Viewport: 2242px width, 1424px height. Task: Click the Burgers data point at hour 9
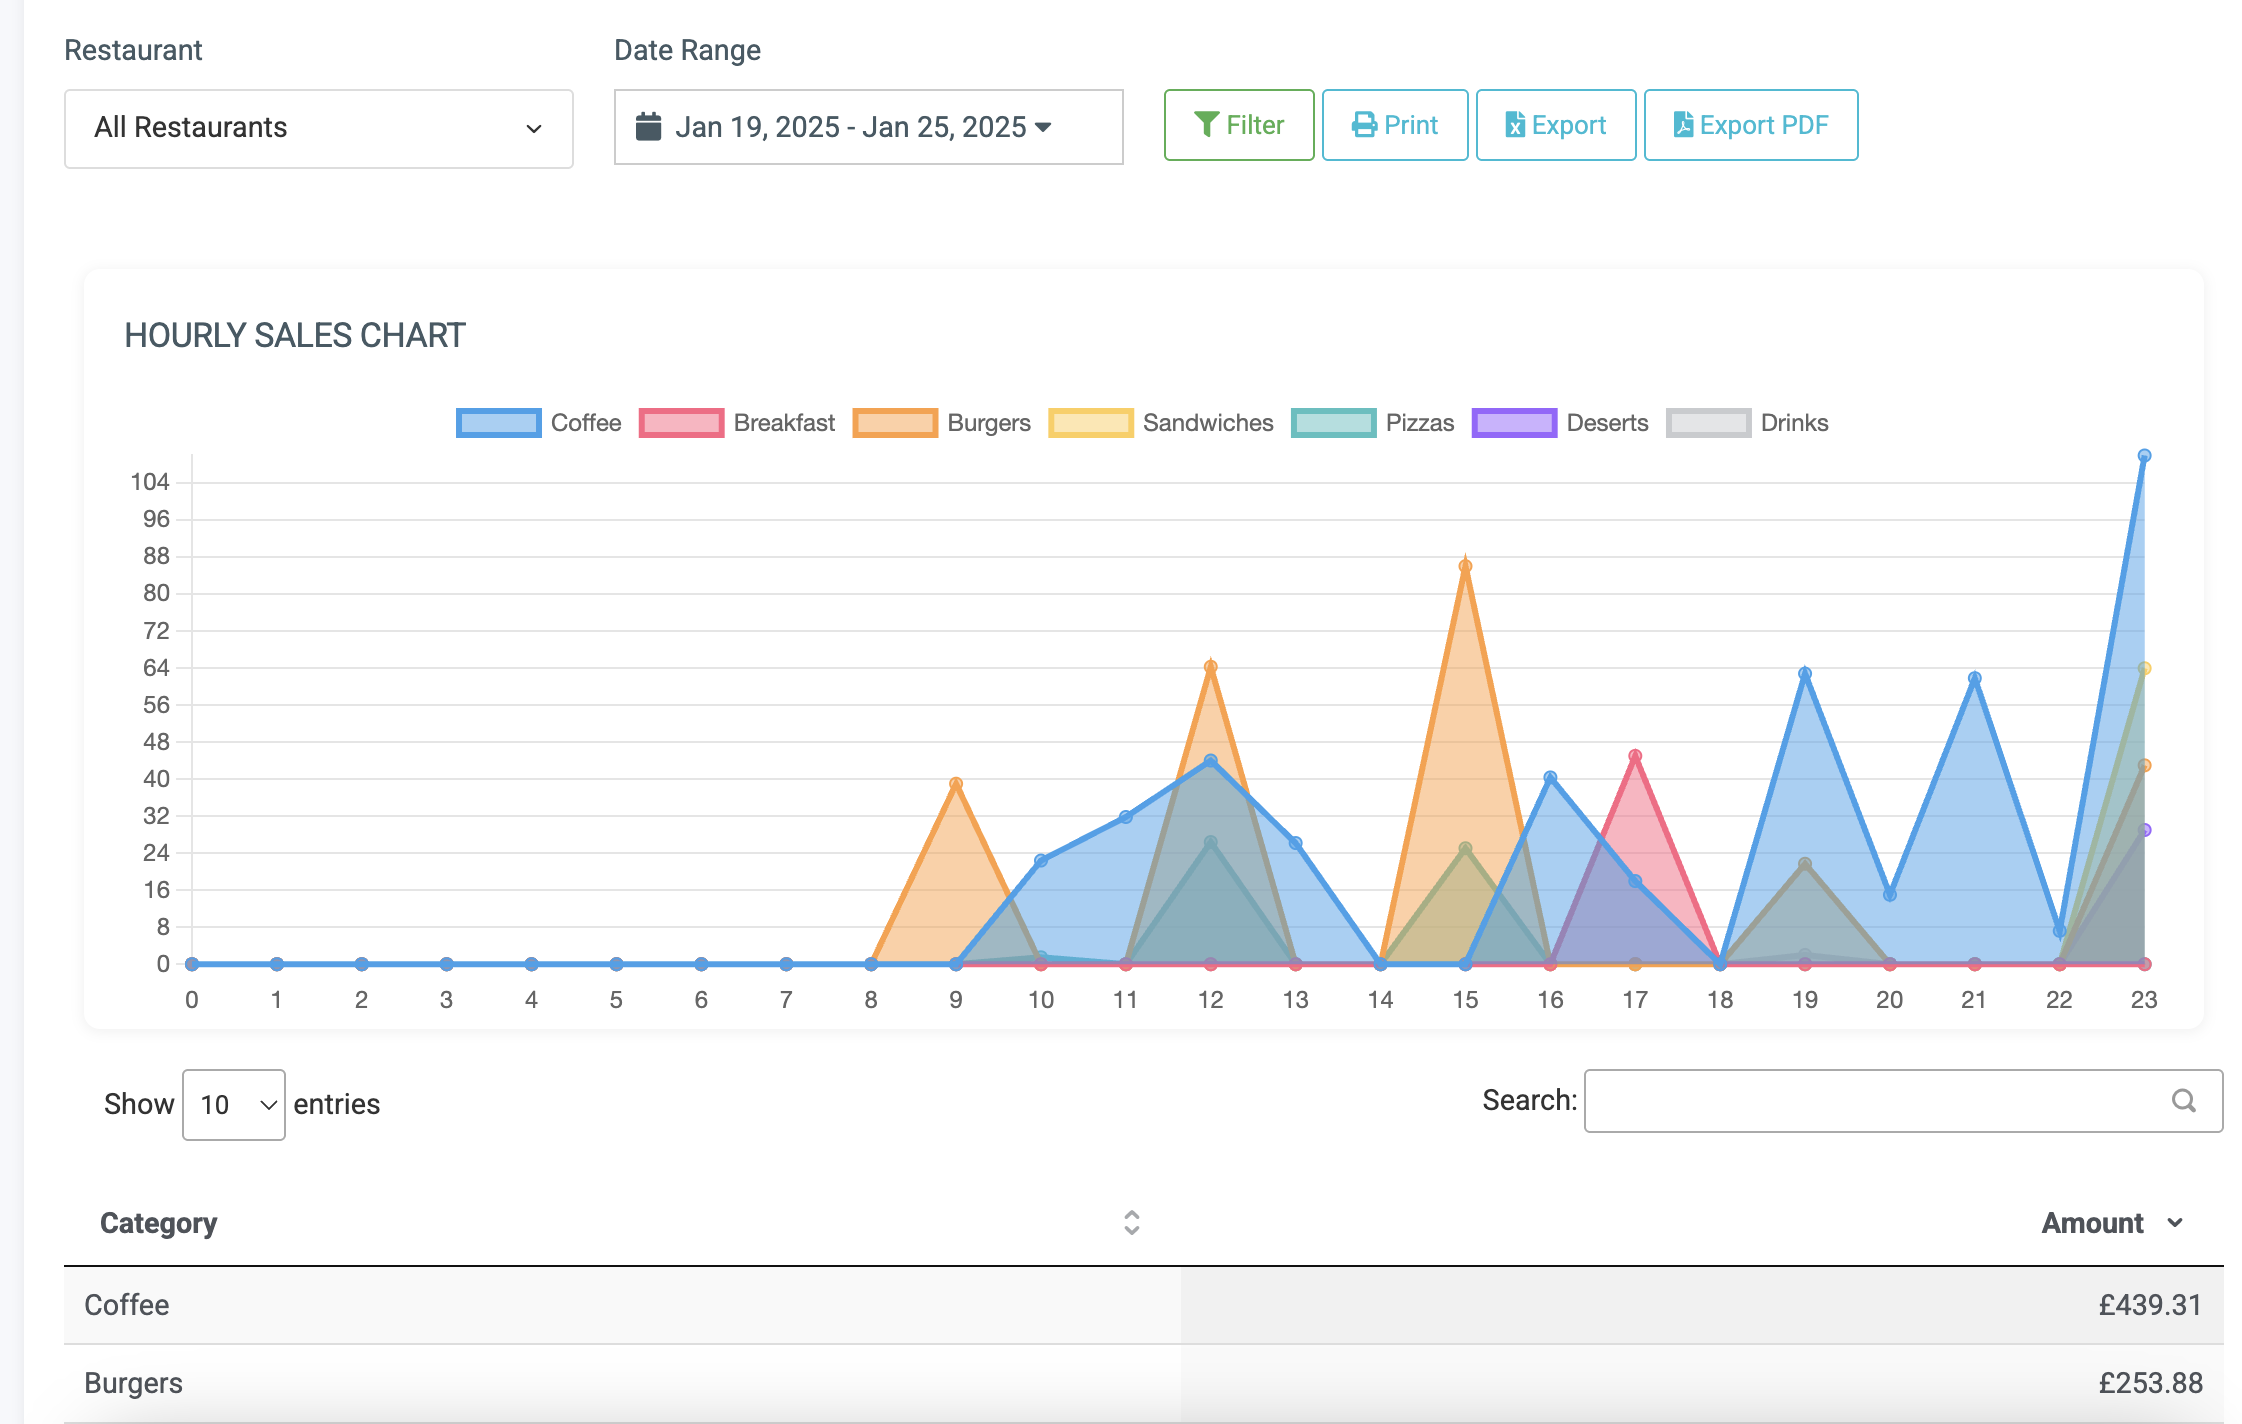click(x=956, y=784)
